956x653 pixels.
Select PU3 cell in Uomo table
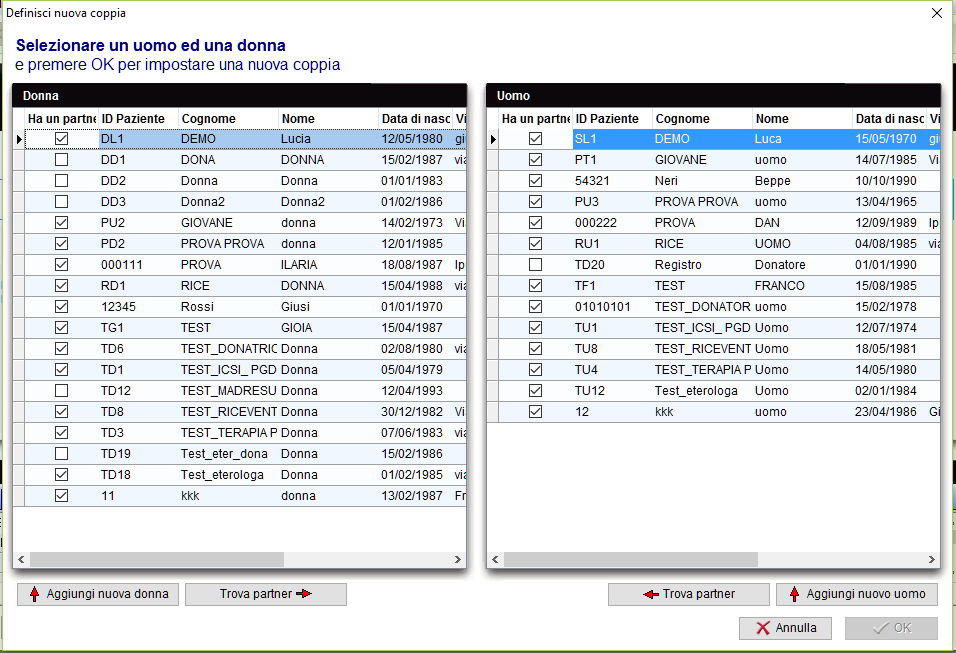click(x=612, y=202)
